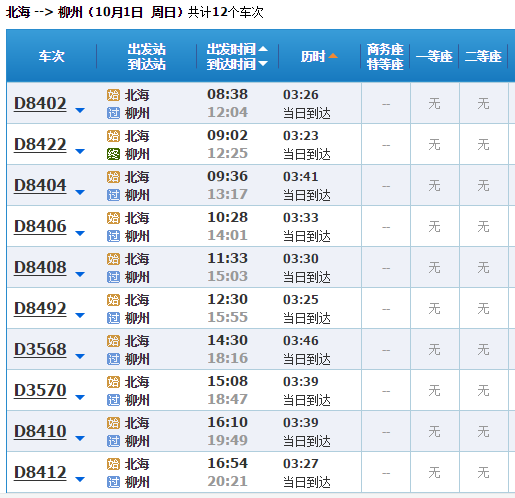Click the blue 过 pass-through icon for D8404
This screenshot has width=515, height=498.
[113, 195]
